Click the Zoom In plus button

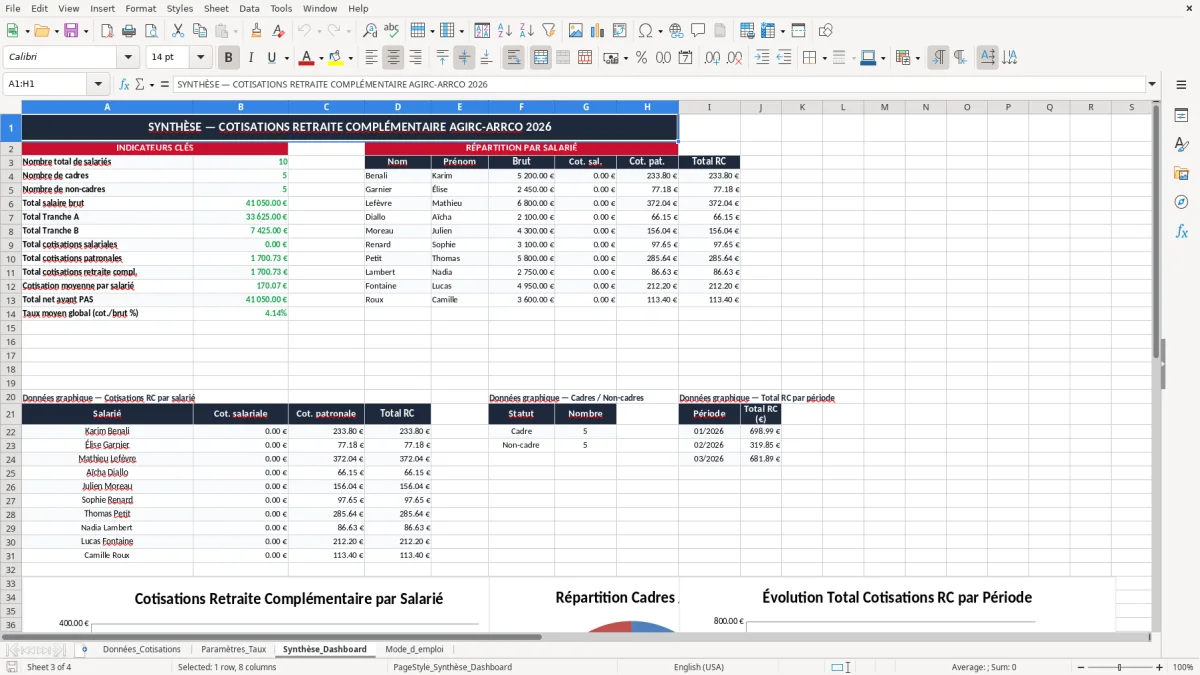1159,667
